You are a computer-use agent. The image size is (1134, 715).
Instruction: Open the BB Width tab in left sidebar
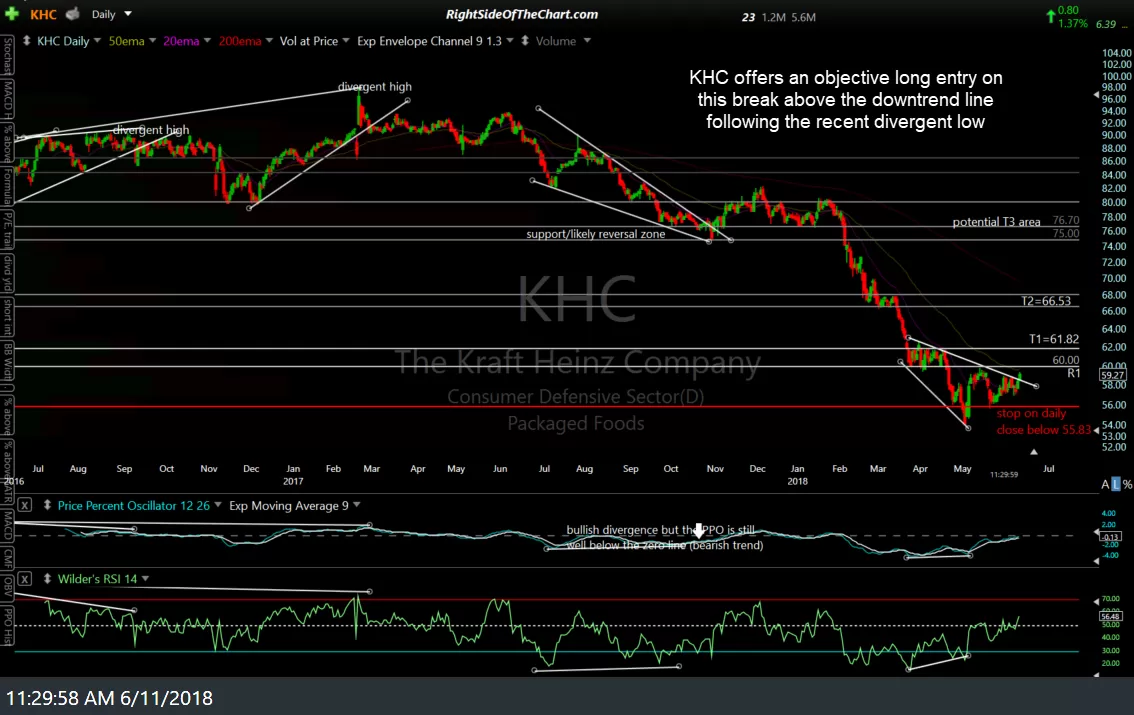pos(7,362)
